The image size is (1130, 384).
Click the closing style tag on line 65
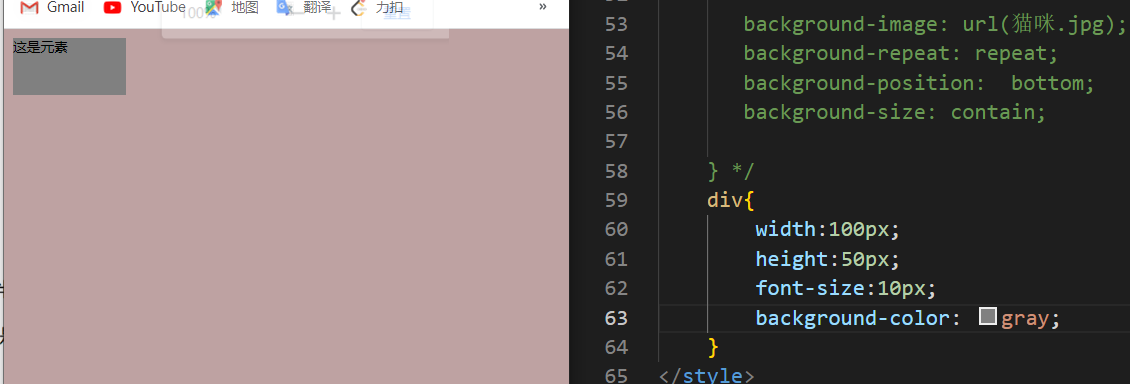click(706, 376)
